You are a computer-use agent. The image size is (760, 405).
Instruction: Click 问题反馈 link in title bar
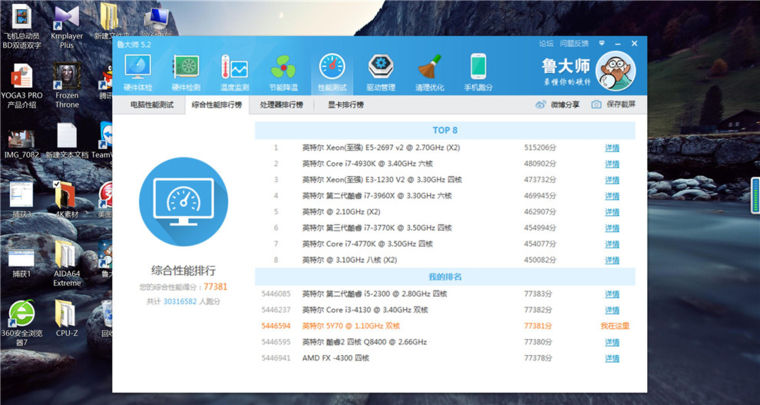click(575, 43)
